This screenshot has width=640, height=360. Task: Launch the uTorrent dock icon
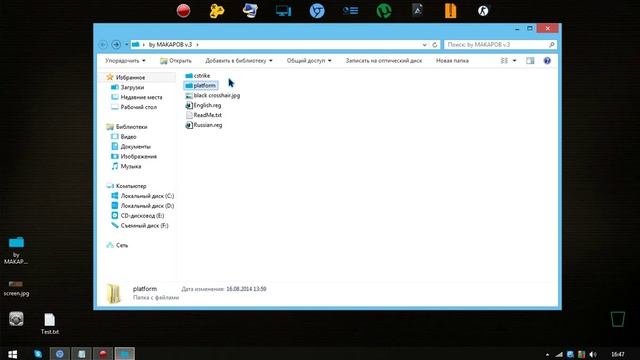[384, 11]
